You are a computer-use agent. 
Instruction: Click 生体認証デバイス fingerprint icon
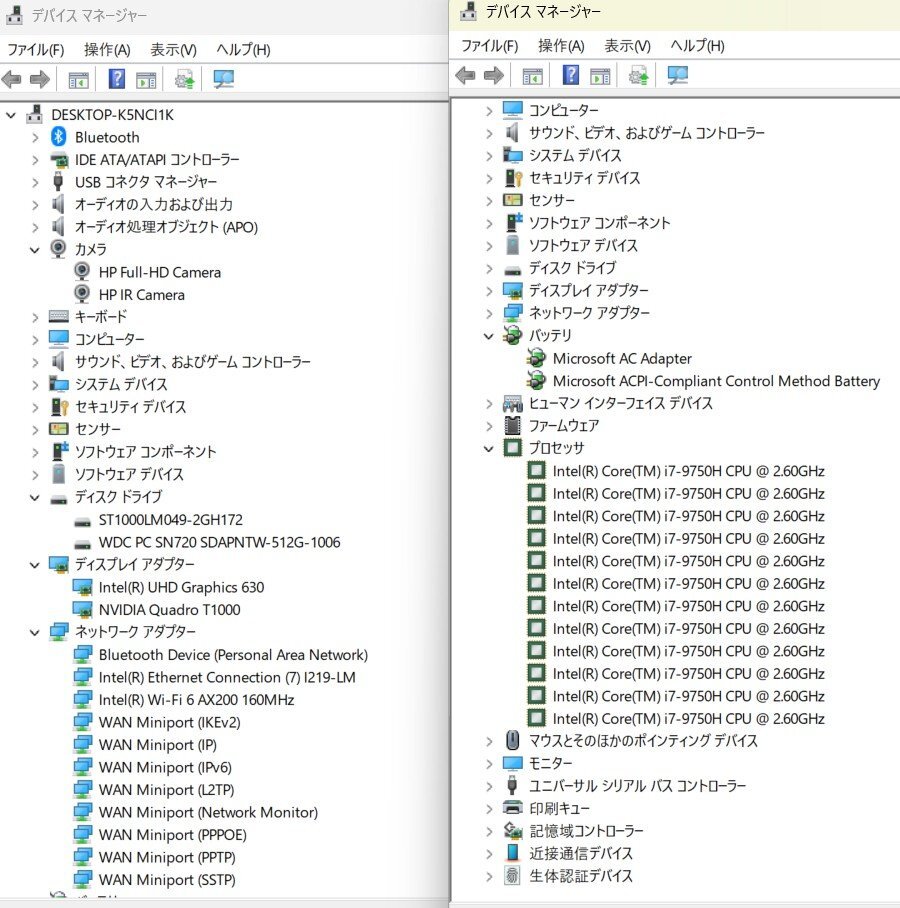(513, 876)
